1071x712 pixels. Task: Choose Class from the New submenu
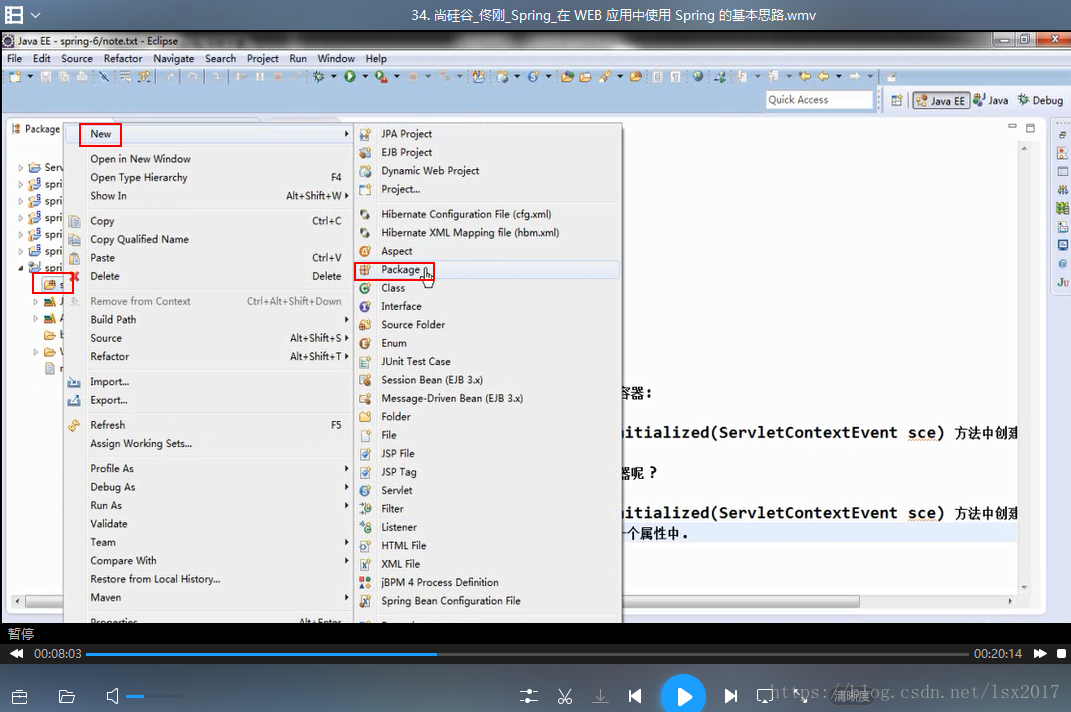(x=393, y=288)
